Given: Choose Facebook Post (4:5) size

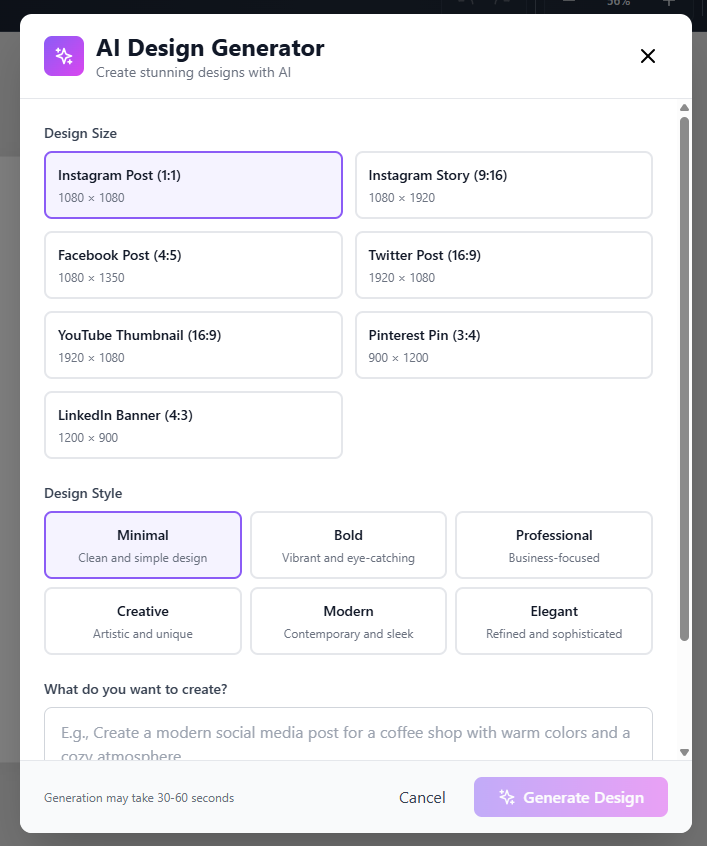Looking at the screenshot, I should [193, 265].
